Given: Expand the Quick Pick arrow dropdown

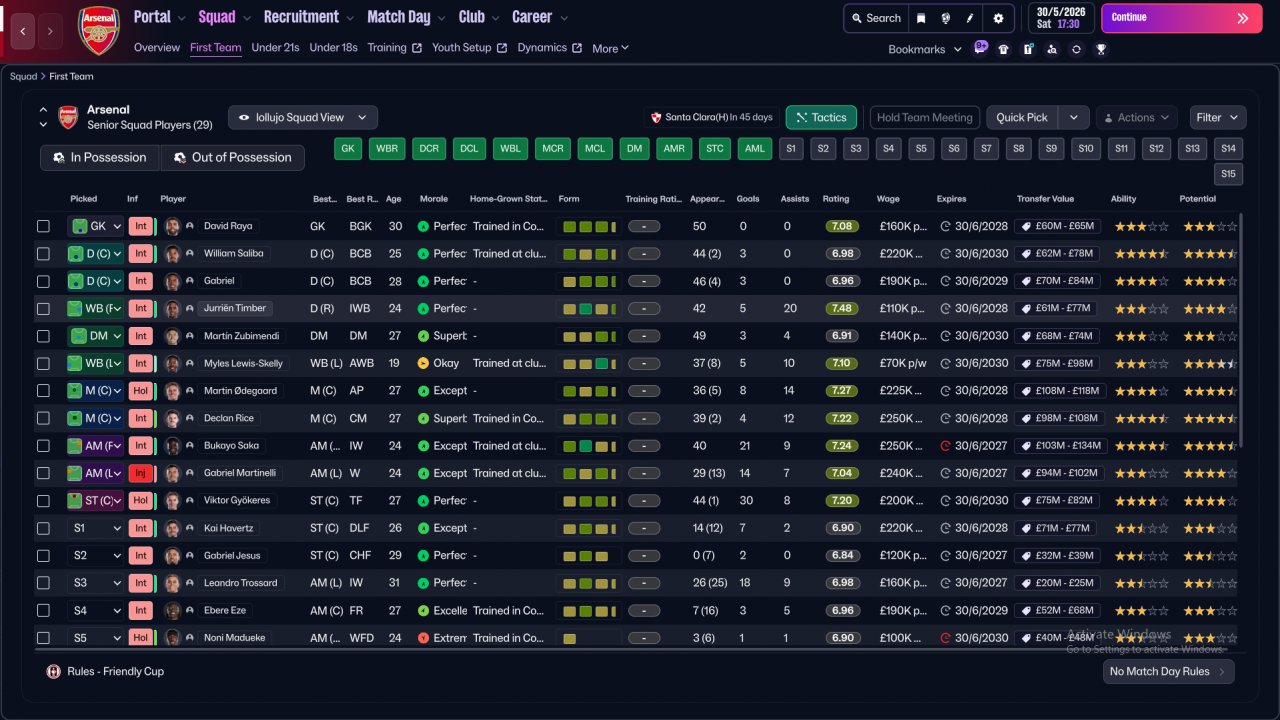Looking at the screenshot, I should tap(1074, 117).
